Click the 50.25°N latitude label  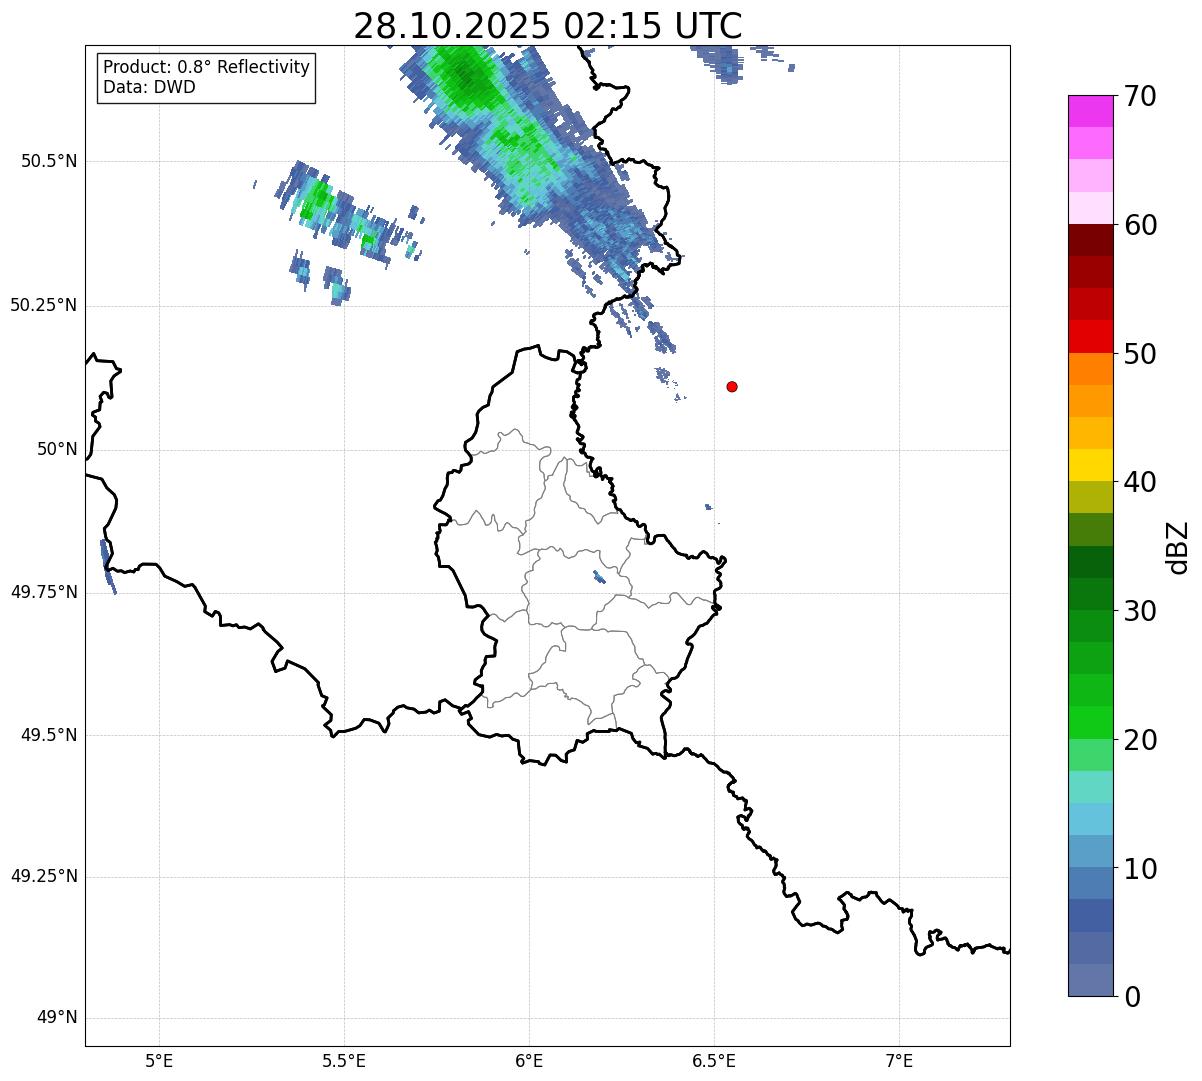click(44, 305)
